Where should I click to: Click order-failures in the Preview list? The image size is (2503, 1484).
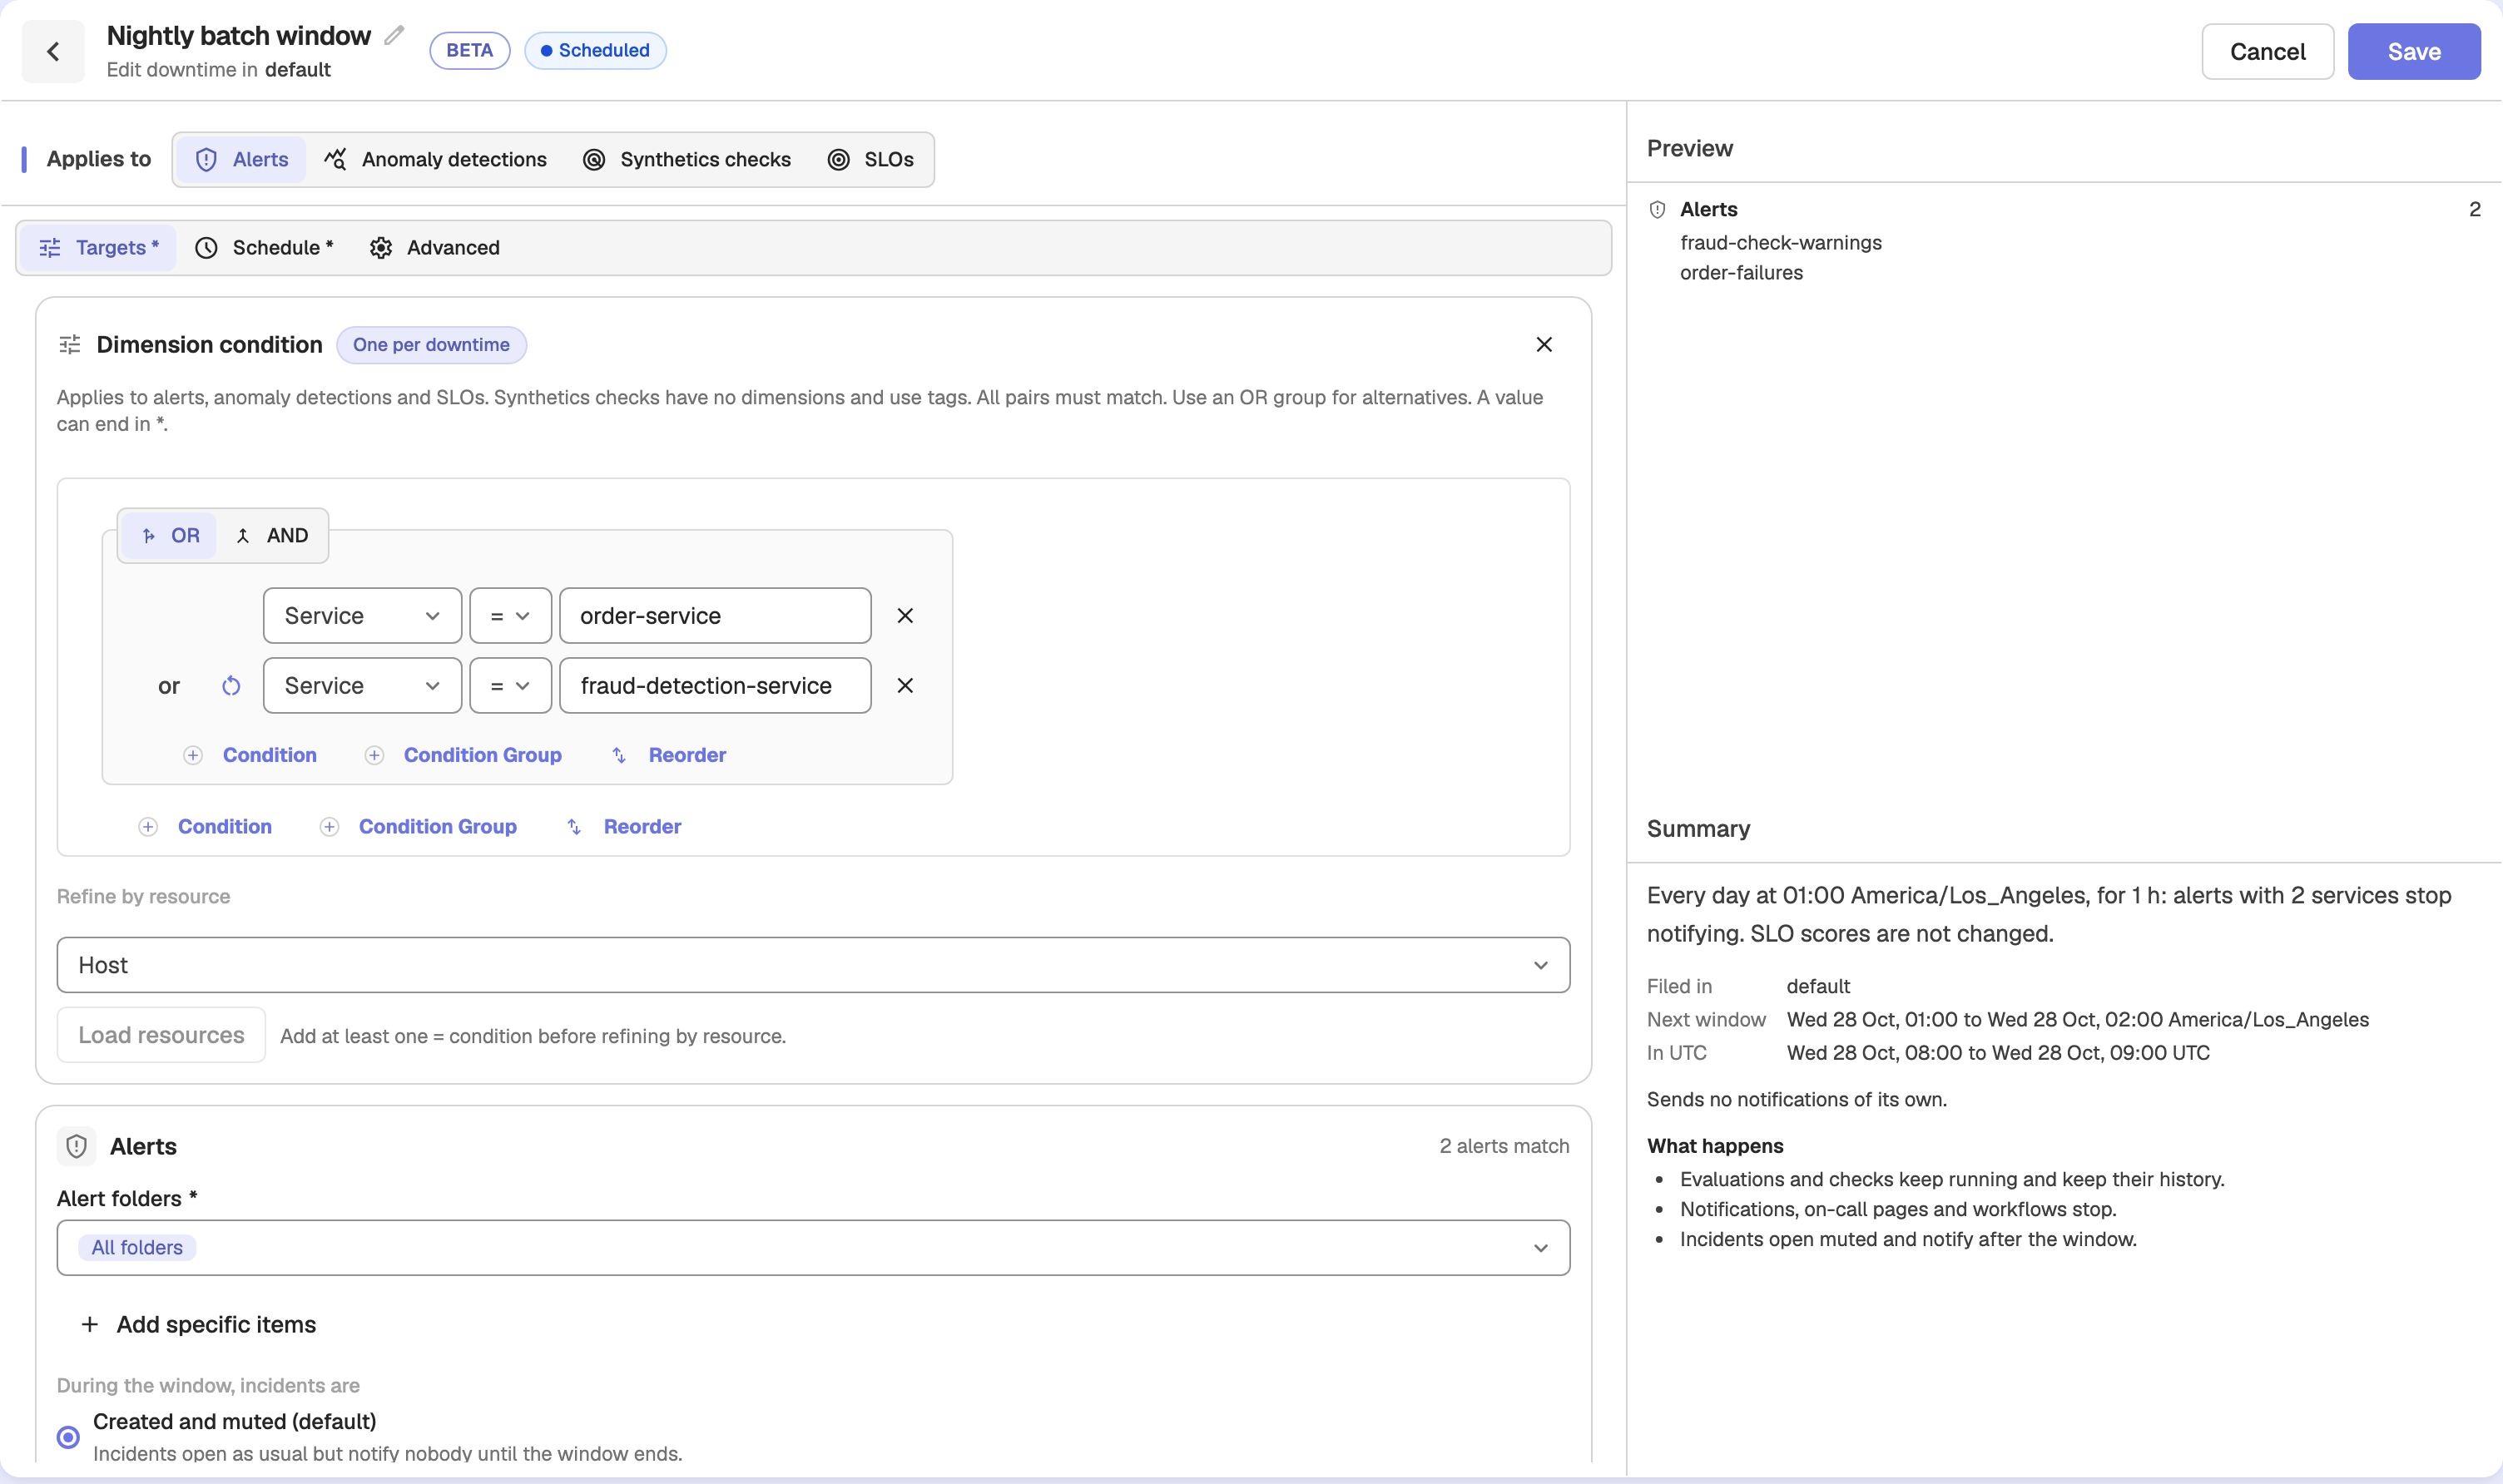click(1741, 273)
